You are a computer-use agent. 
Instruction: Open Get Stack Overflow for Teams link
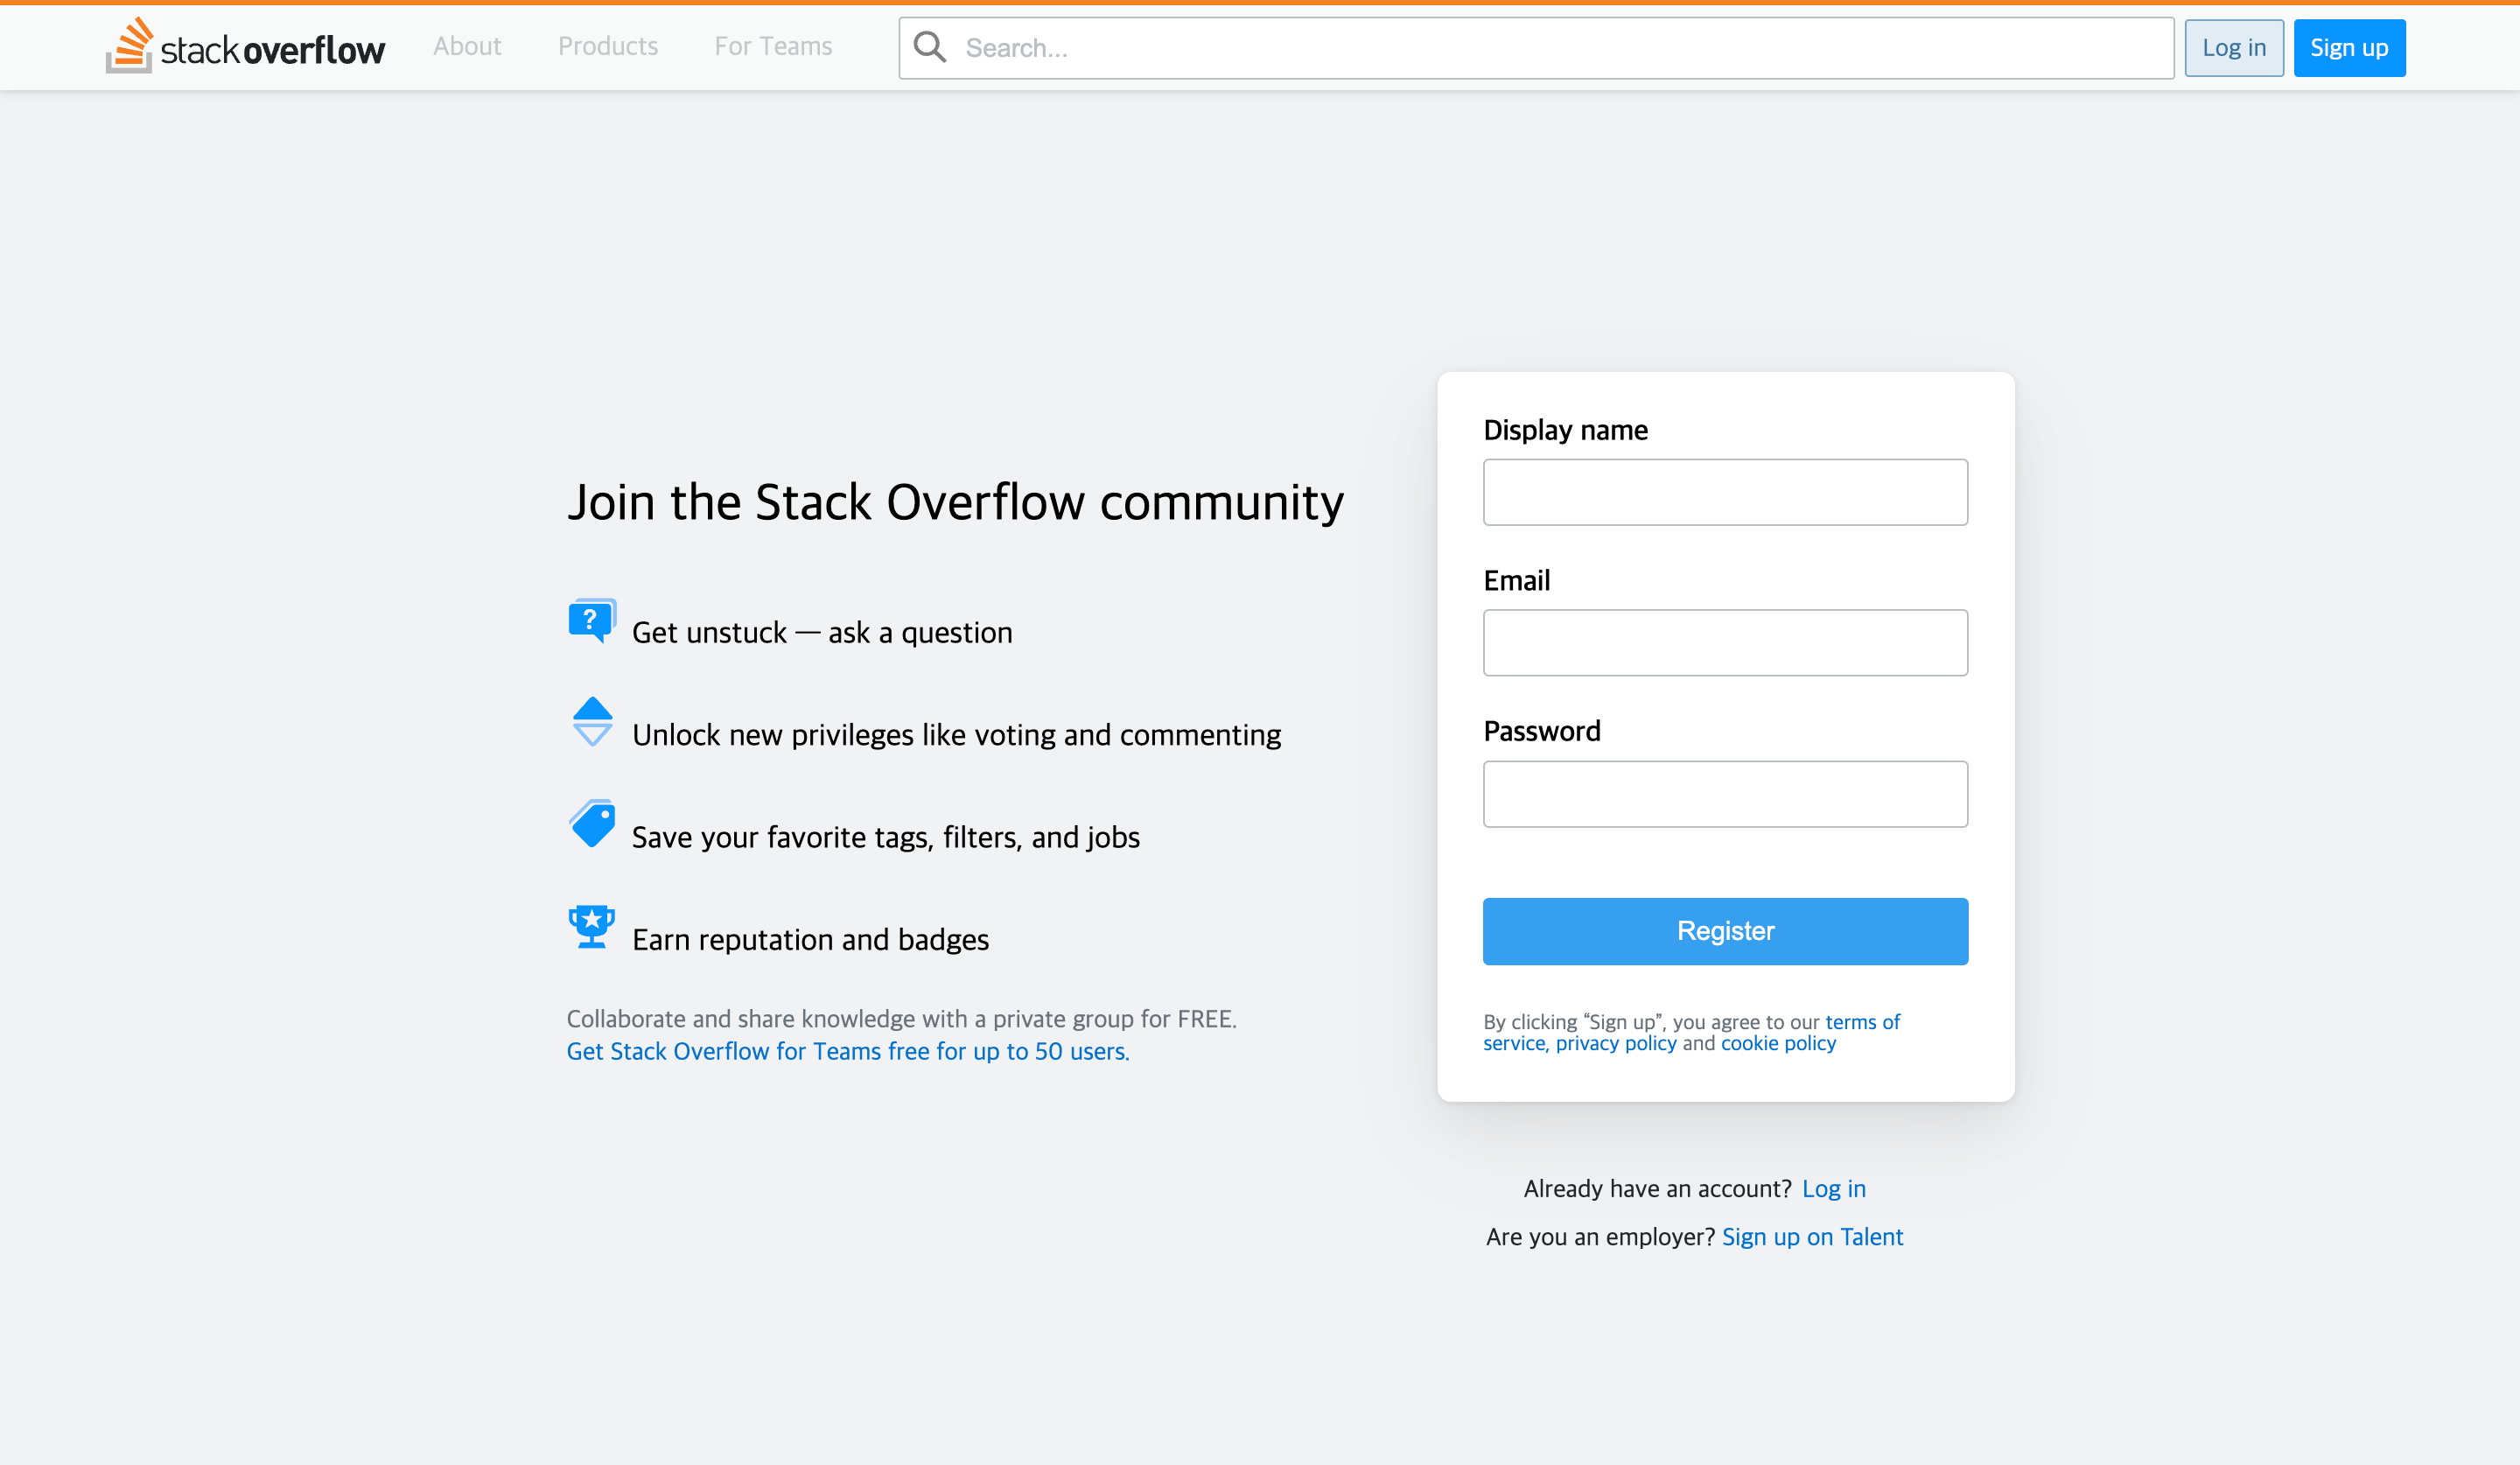tap(847, 1051)
